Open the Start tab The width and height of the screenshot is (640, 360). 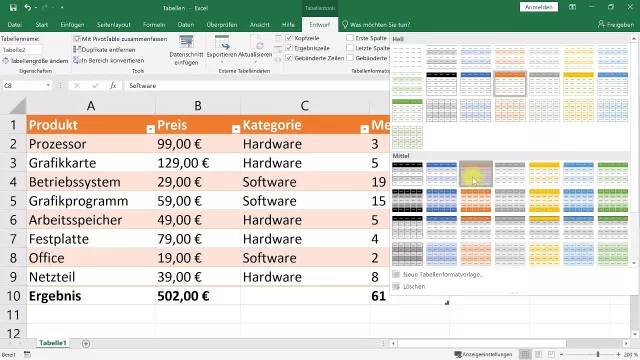[x=42, y=24]
